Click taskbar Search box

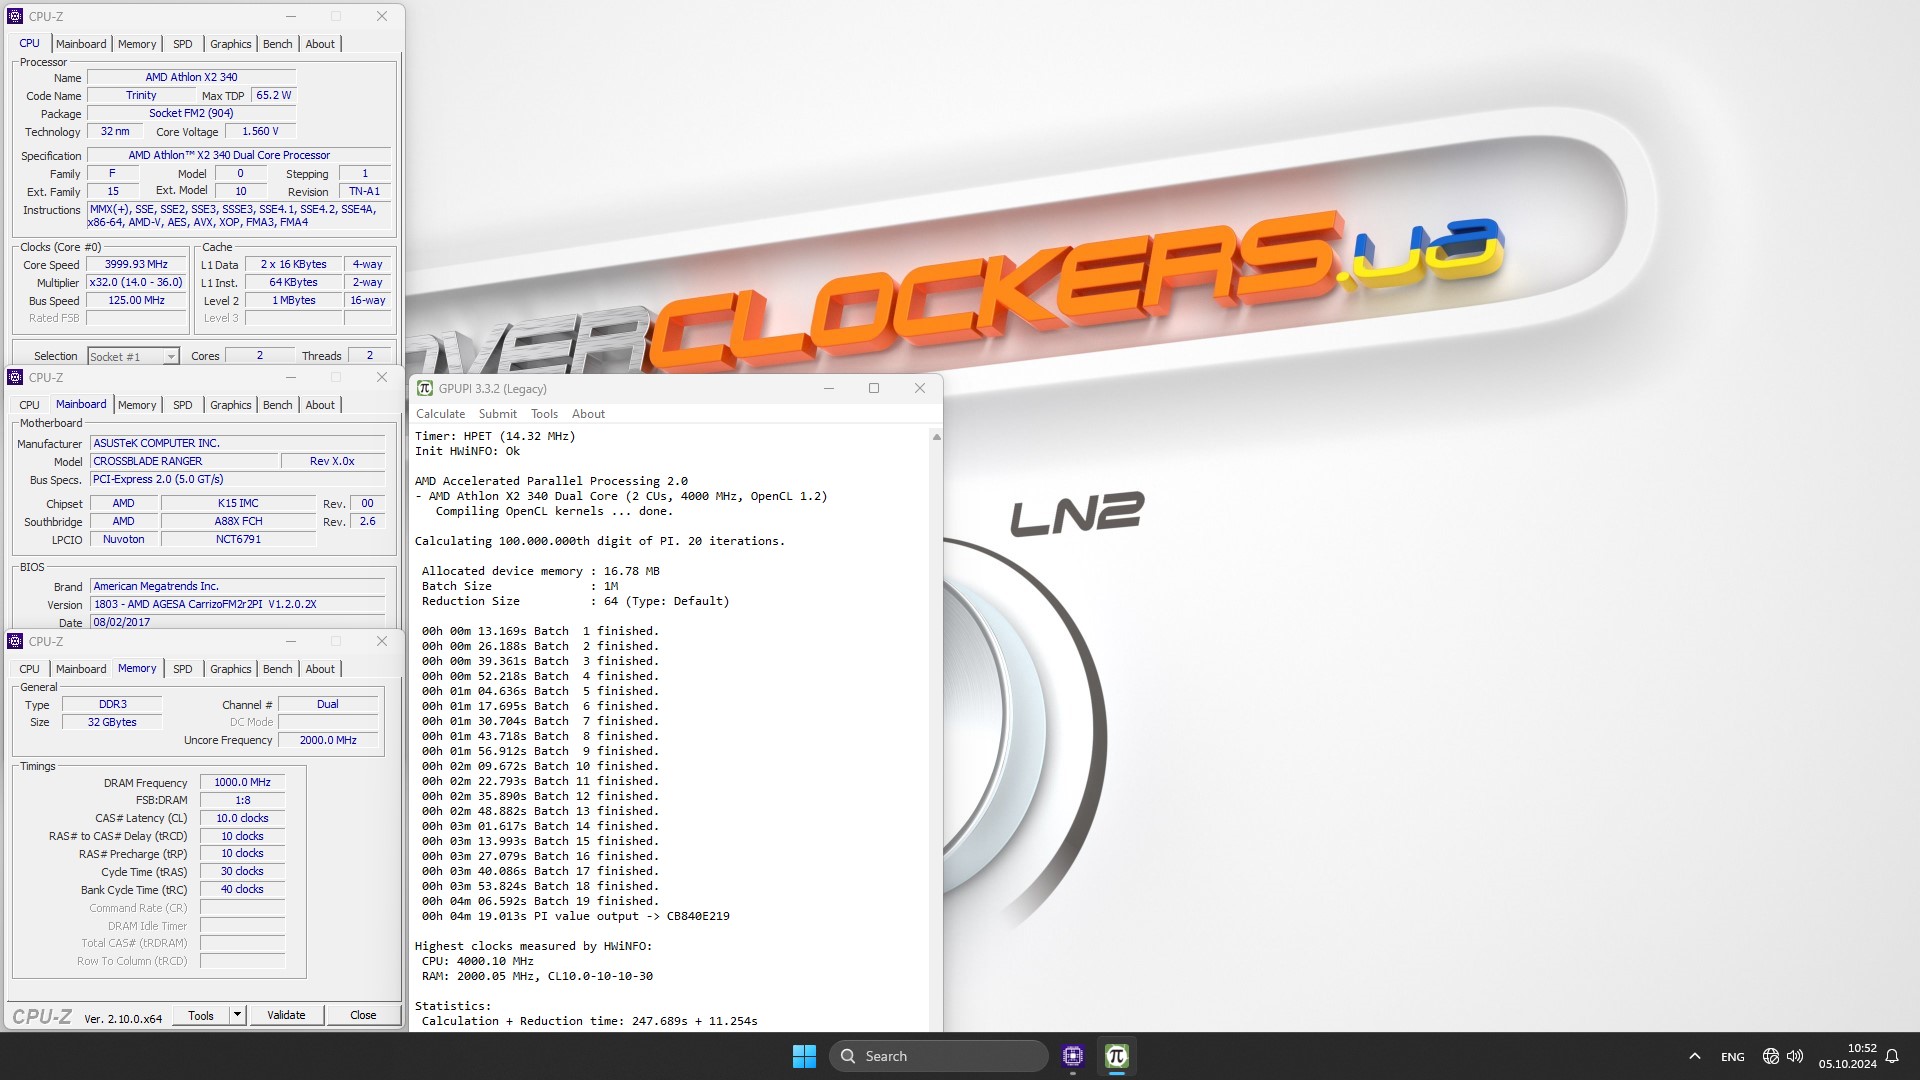click(939, 1056)
